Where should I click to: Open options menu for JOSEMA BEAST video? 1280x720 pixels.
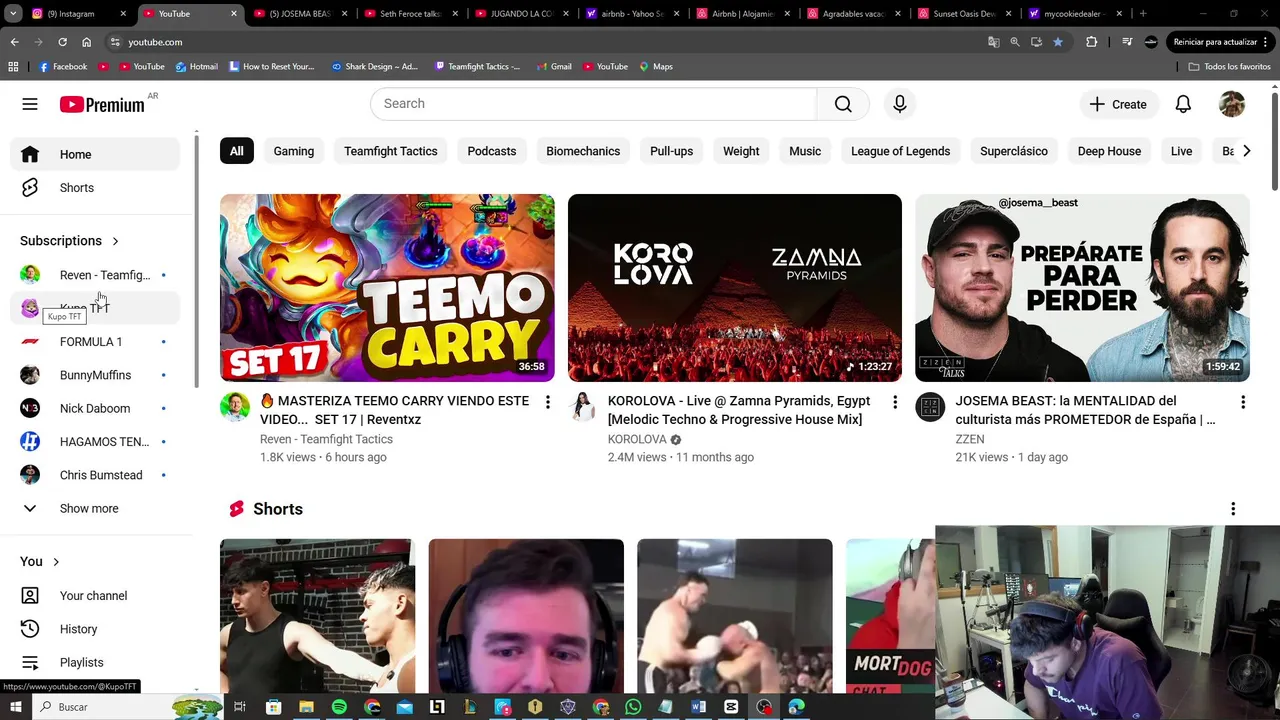tap(1242, 402)
